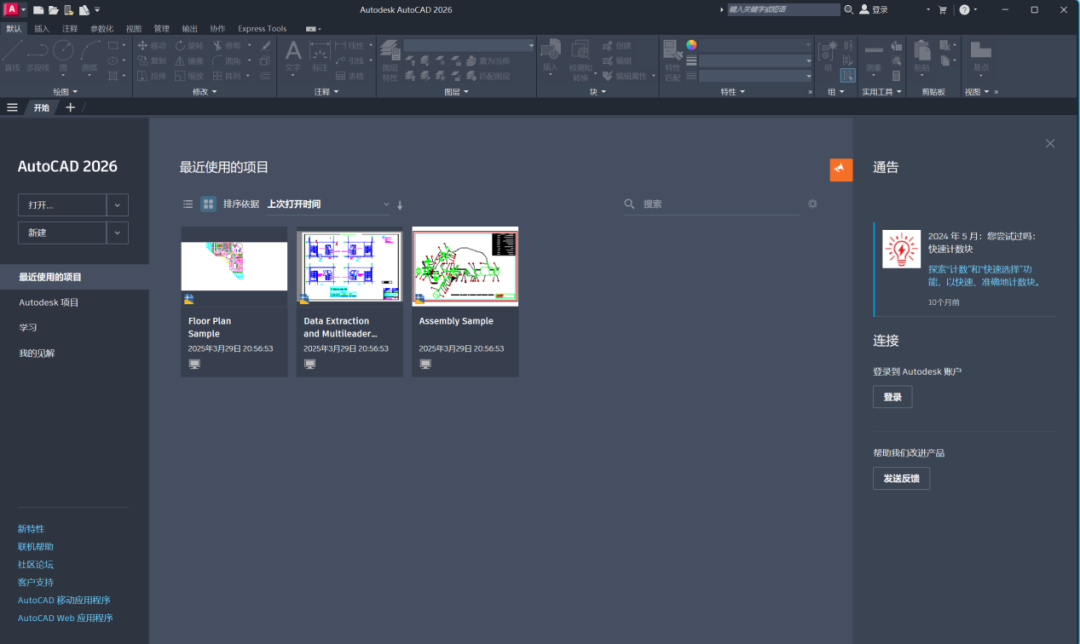This screenshot has height=644, width=1080.
Task: Open the Floor Plan Sample thumbnail
Action: [x=234, y=267]
